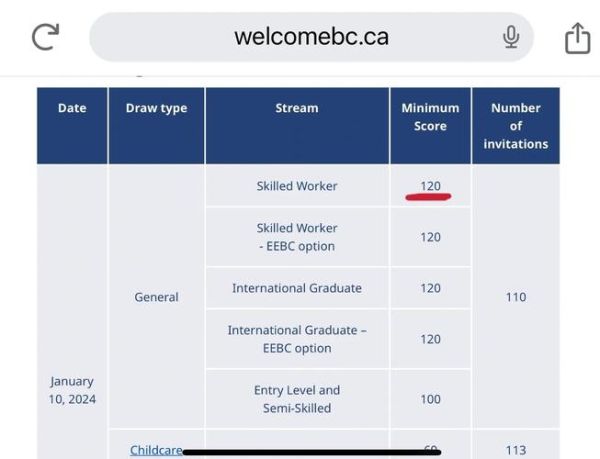Select the Skilled Worker - EEBC option cell
Image resolution: width=600 pixels, height=459 pixels.
coord(297,237)
